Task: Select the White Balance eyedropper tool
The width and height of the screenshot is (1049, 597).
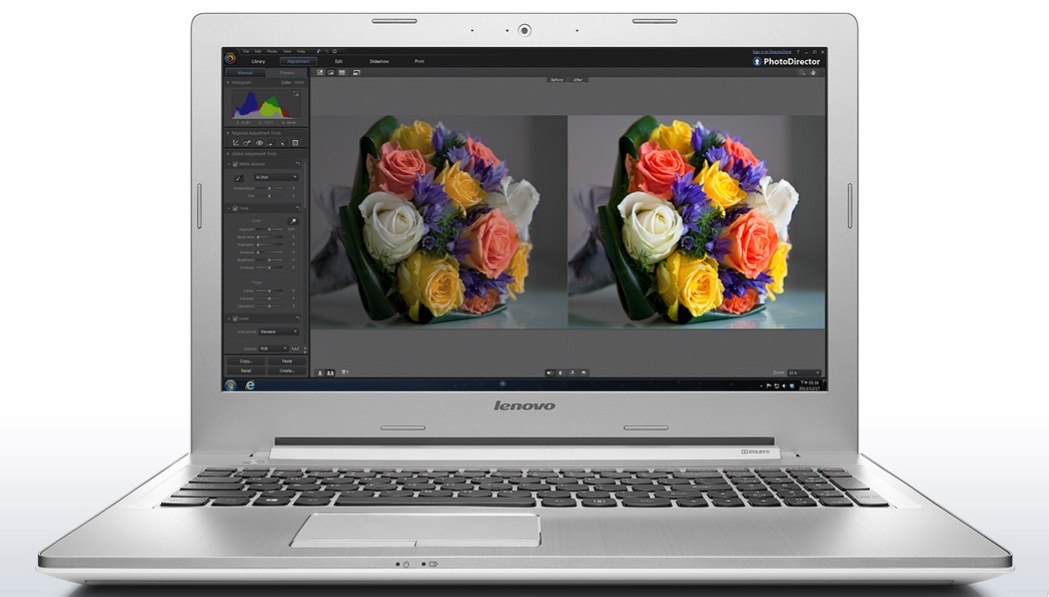Action: 237,177
